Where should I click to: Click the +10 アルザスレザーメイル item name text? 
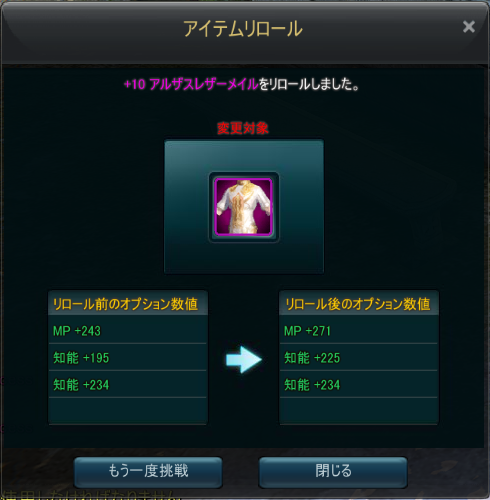pos(191,84)
